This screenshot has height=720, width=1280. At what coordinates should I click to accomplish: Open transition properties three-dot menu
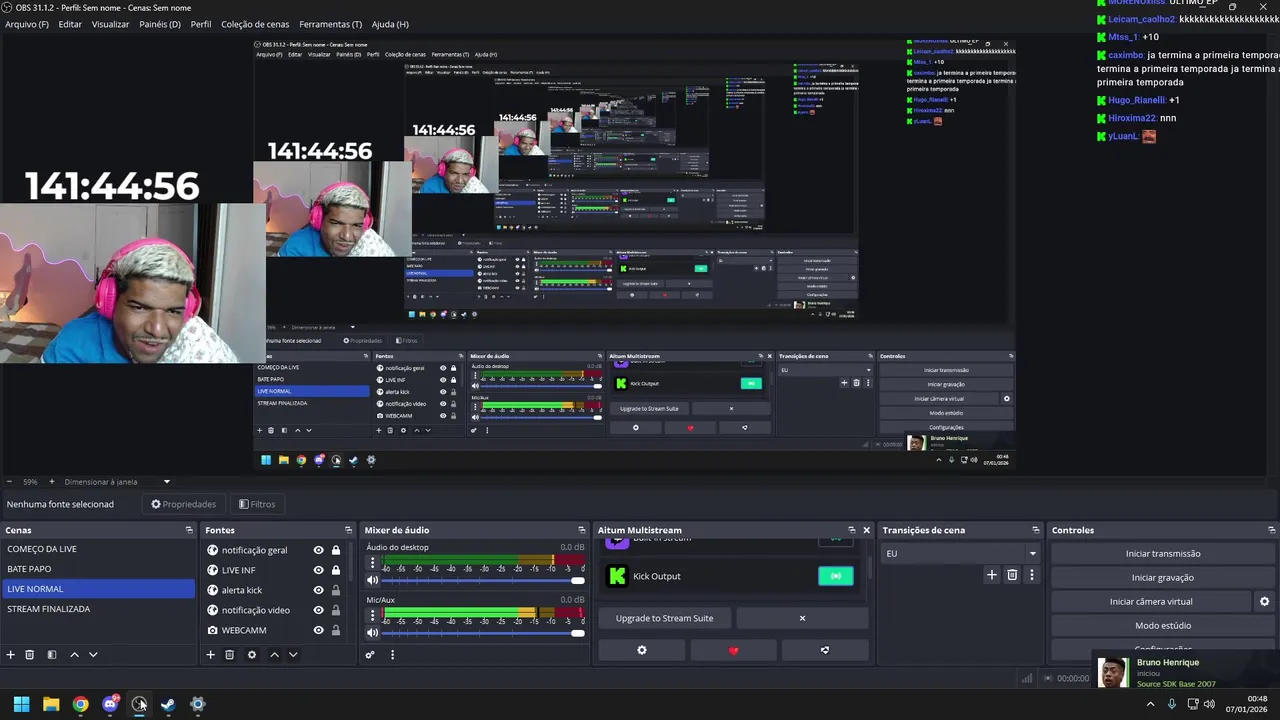[x=1031, y=575]
